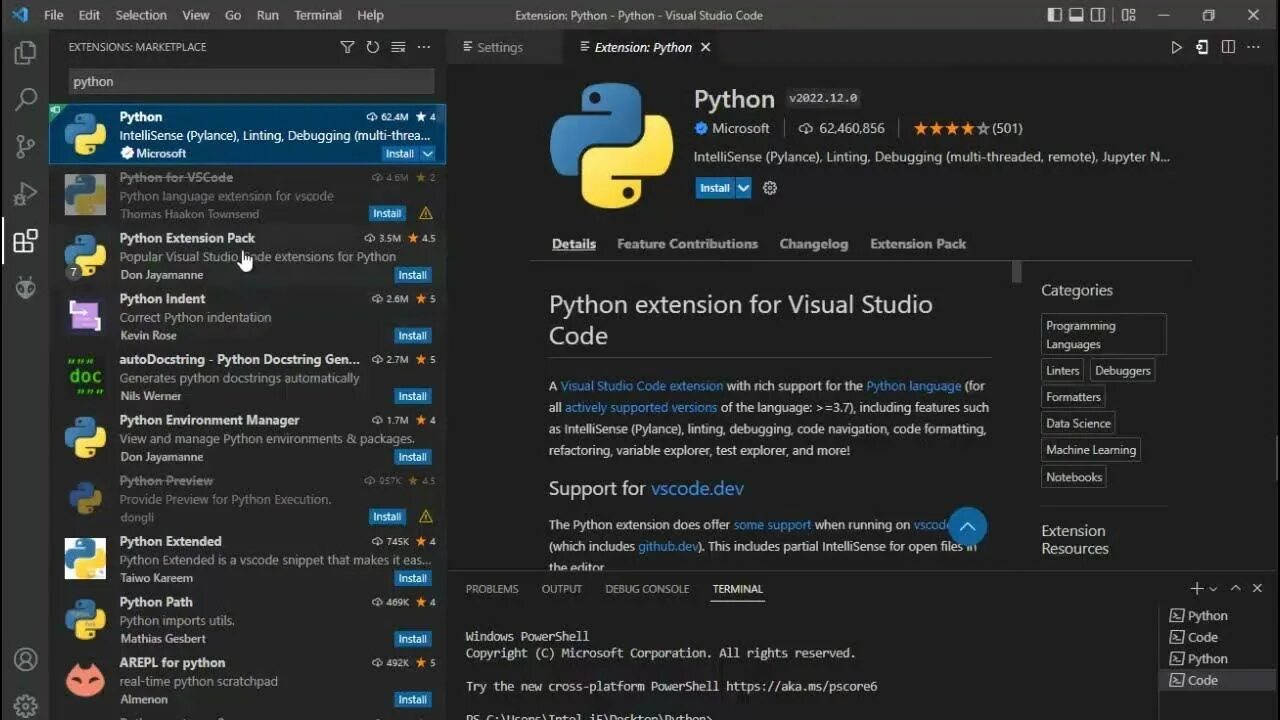Screen dimensions: 1280x720
Task: Select the Machine Learning category tag
Action: (x=1091, y=450)
